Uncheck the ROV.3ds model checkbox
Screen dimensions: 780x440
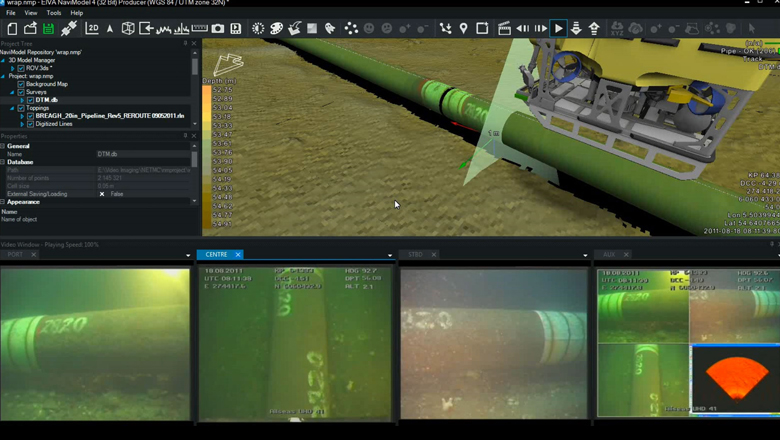click(x=21, y=68)
